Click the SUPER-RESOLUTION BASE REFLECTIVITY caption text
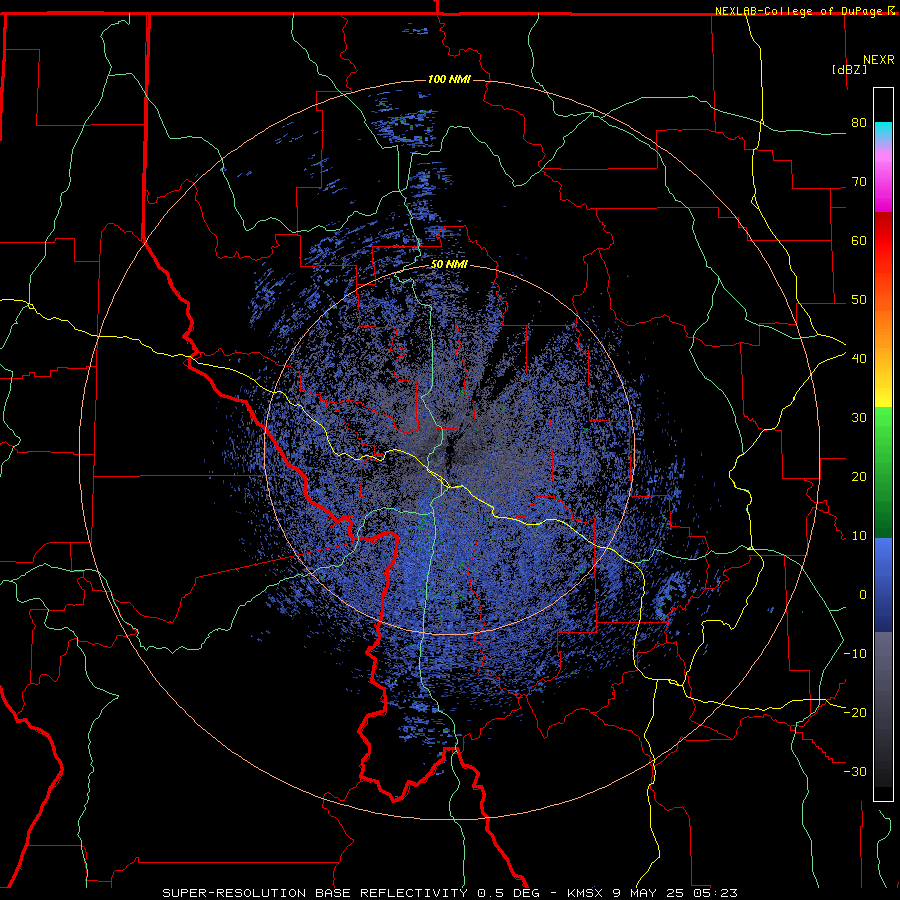The width and height of the screenshot is (900, 900). click(313, 893)
